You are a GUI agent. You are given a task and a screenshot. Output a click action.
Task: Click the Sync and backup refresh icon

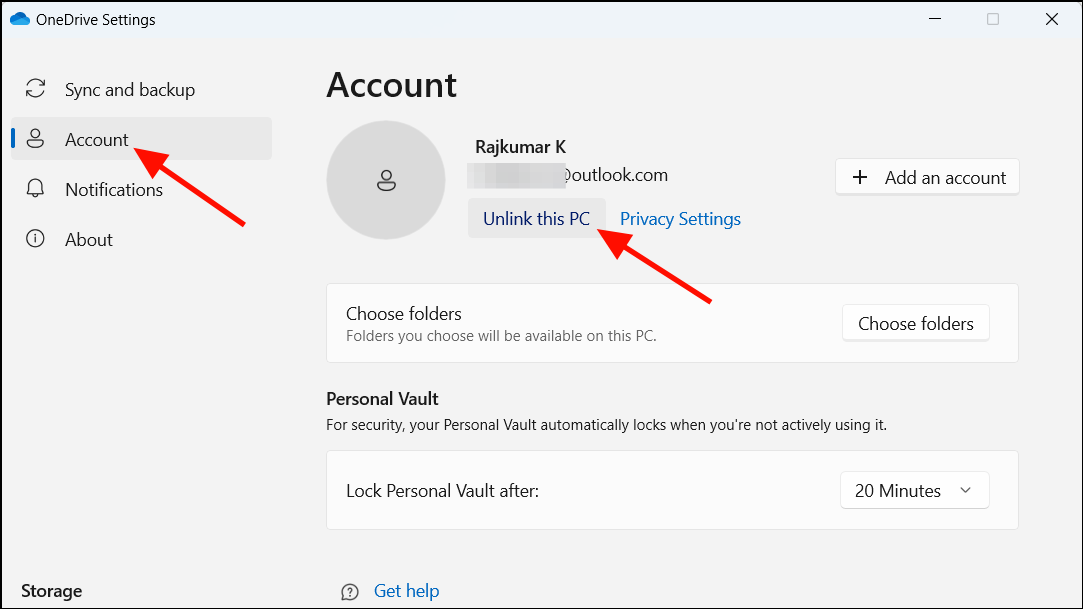(35, 88)
